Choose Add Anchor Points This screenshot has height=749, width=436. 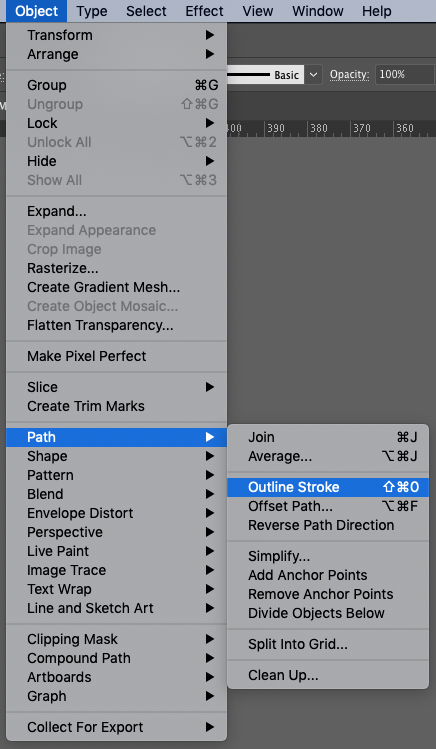[x=328, y=575]
